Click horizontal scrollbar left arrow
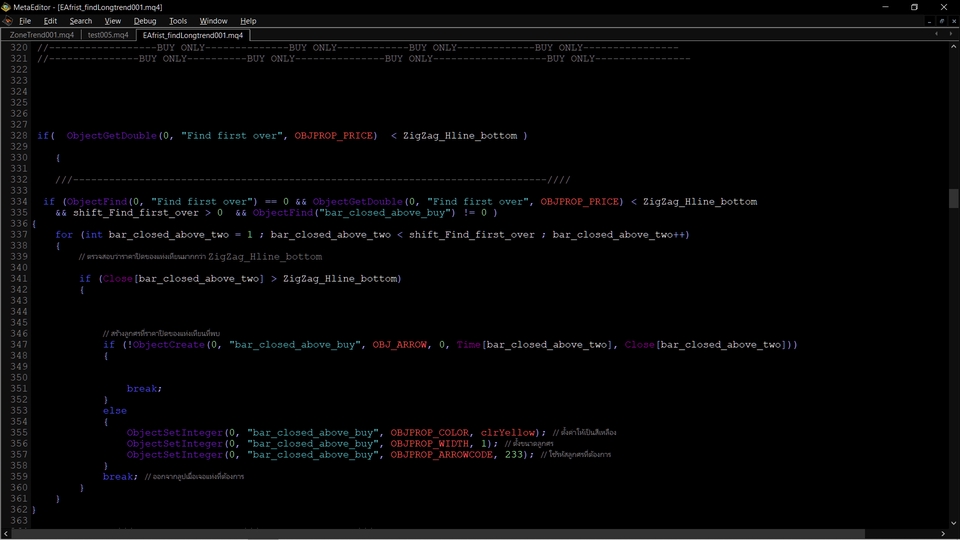960x540 pixels. pyautogui.click(x=5, y=532)
